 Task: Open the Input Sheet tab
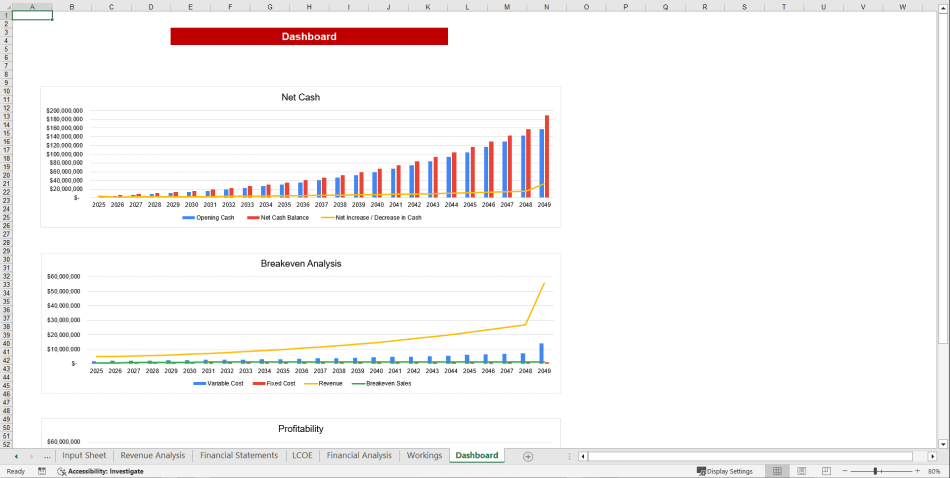click(x=84, y=456)
